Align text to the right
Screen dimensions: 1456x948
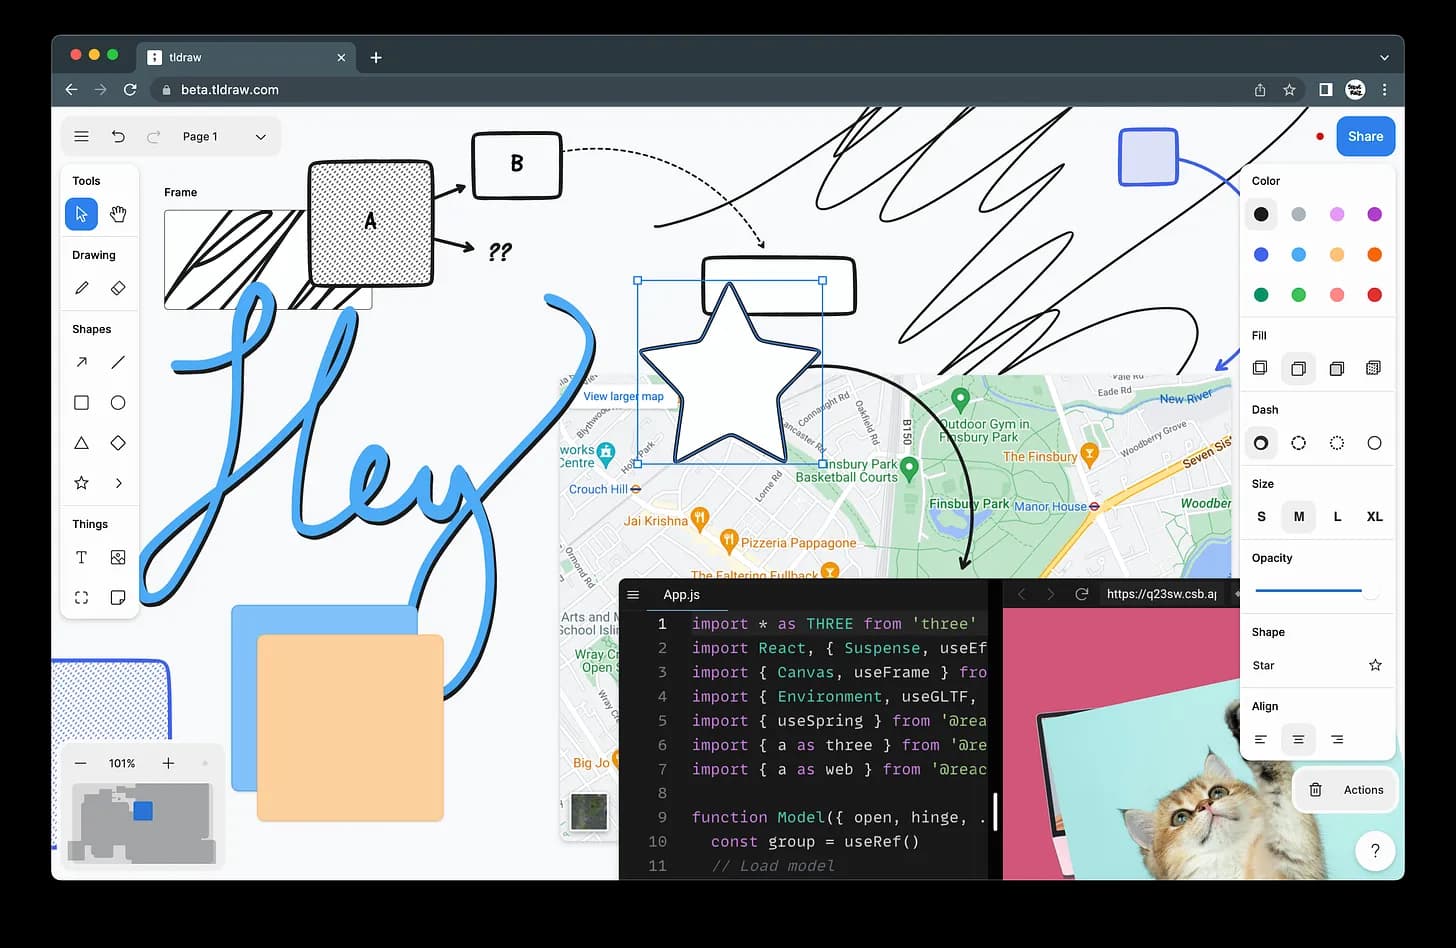pyautogui.click(x=1337, y=740)
